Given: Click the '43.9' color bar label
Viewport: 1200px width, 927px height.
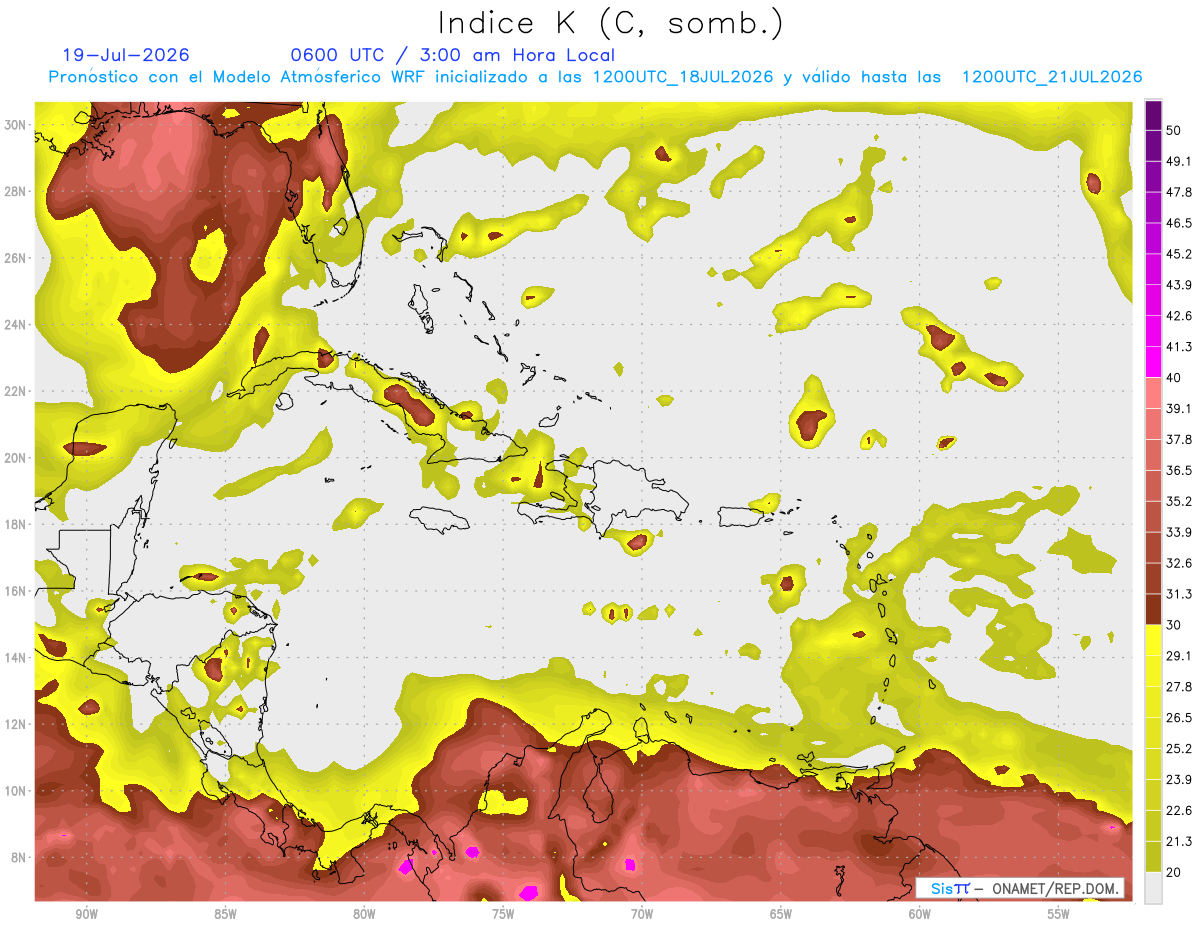Looking at the screenshot, I should pos(1178,285).
